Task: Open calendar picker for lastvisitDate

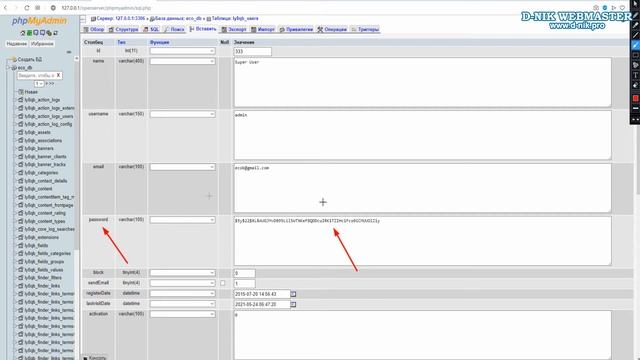Action: pyautogui.click(x=293, y=304)
